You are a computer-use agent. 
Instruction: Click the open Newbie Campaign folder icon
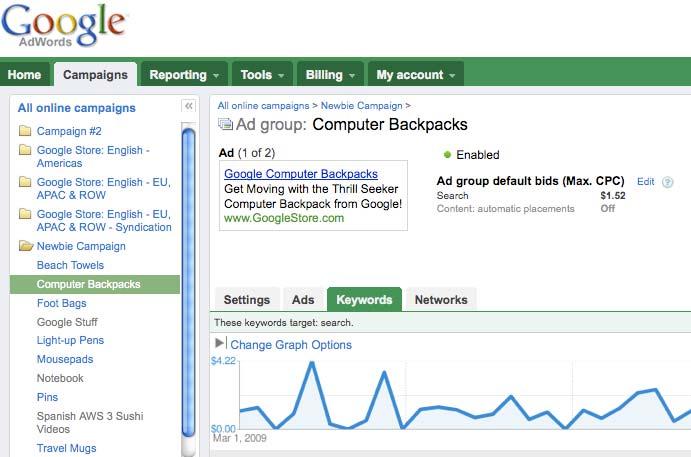coord(25,246)
